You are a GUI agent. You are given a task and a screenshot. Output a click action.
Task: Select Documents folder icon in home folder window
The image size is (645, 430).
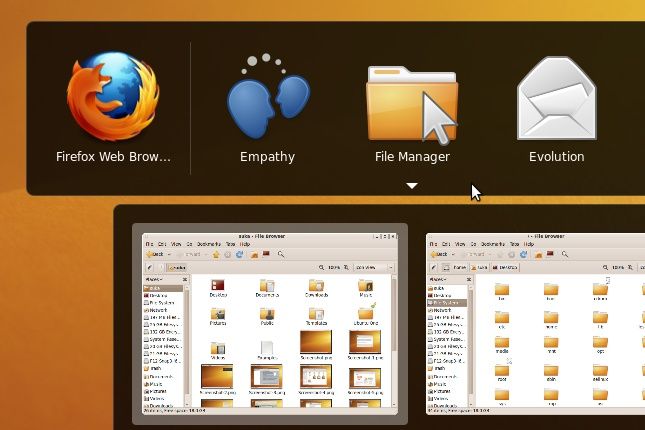(267, 288)
